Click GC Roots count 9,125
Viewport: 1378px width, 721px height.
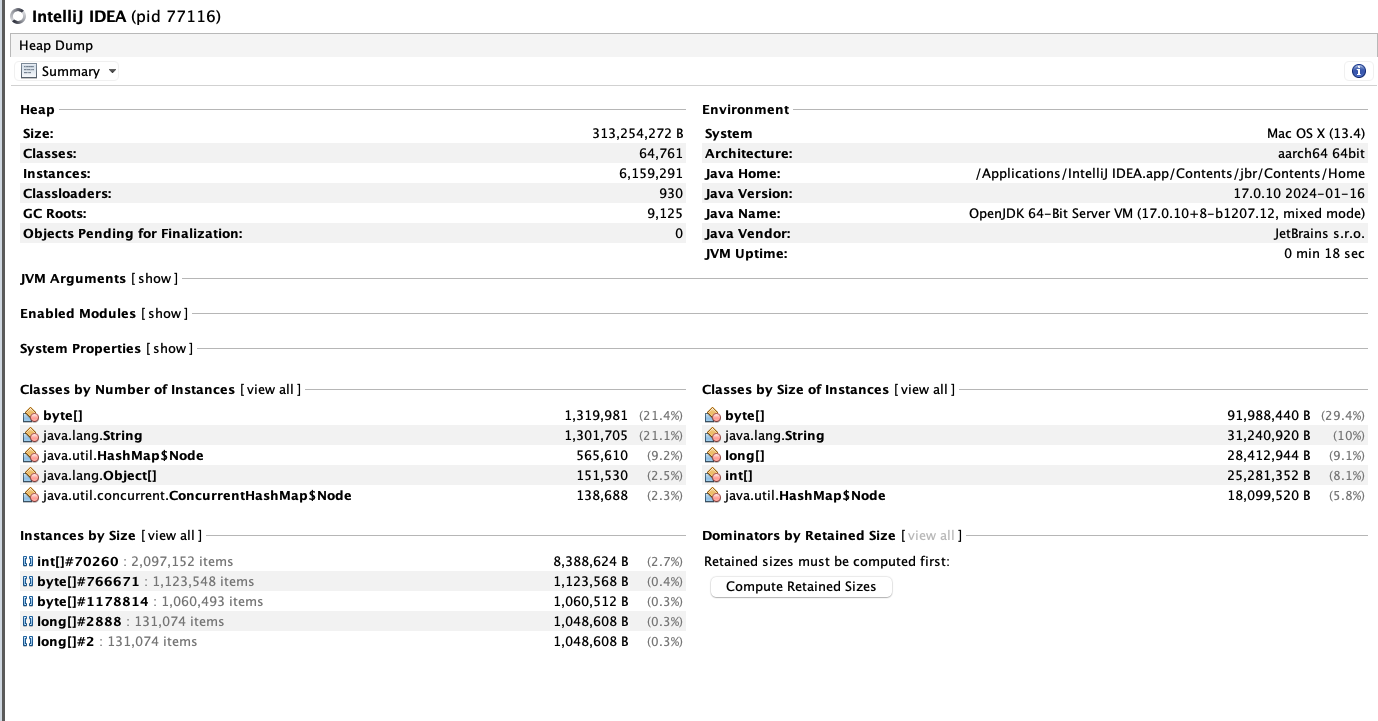665,213
